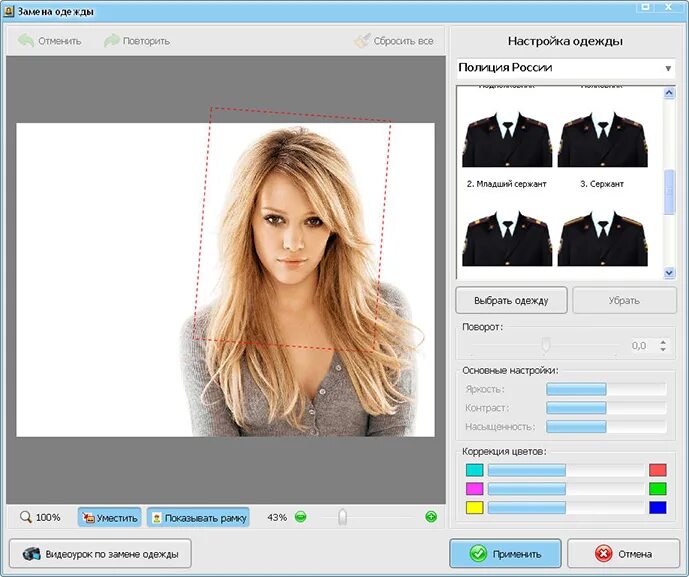Click Видеоурок по замене одежды button

pos(100,554)
